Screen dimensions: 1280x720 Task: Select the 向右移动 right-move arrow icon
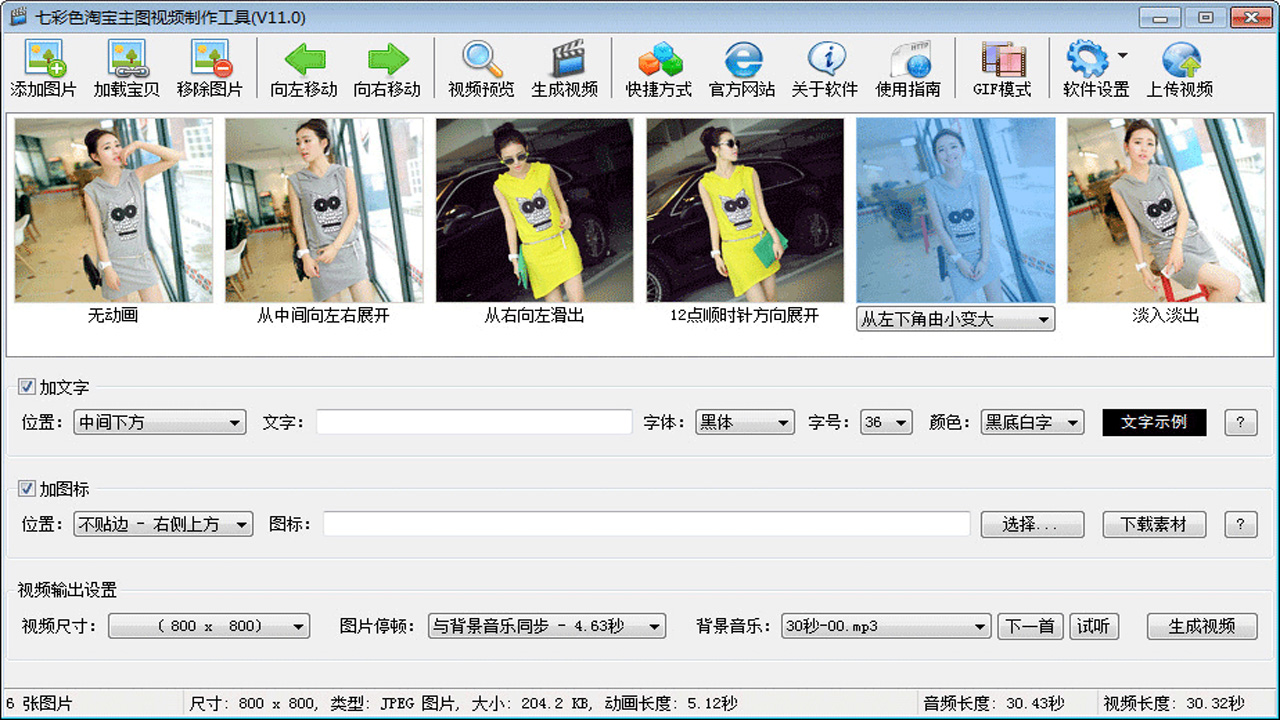(x=390, y=68)
